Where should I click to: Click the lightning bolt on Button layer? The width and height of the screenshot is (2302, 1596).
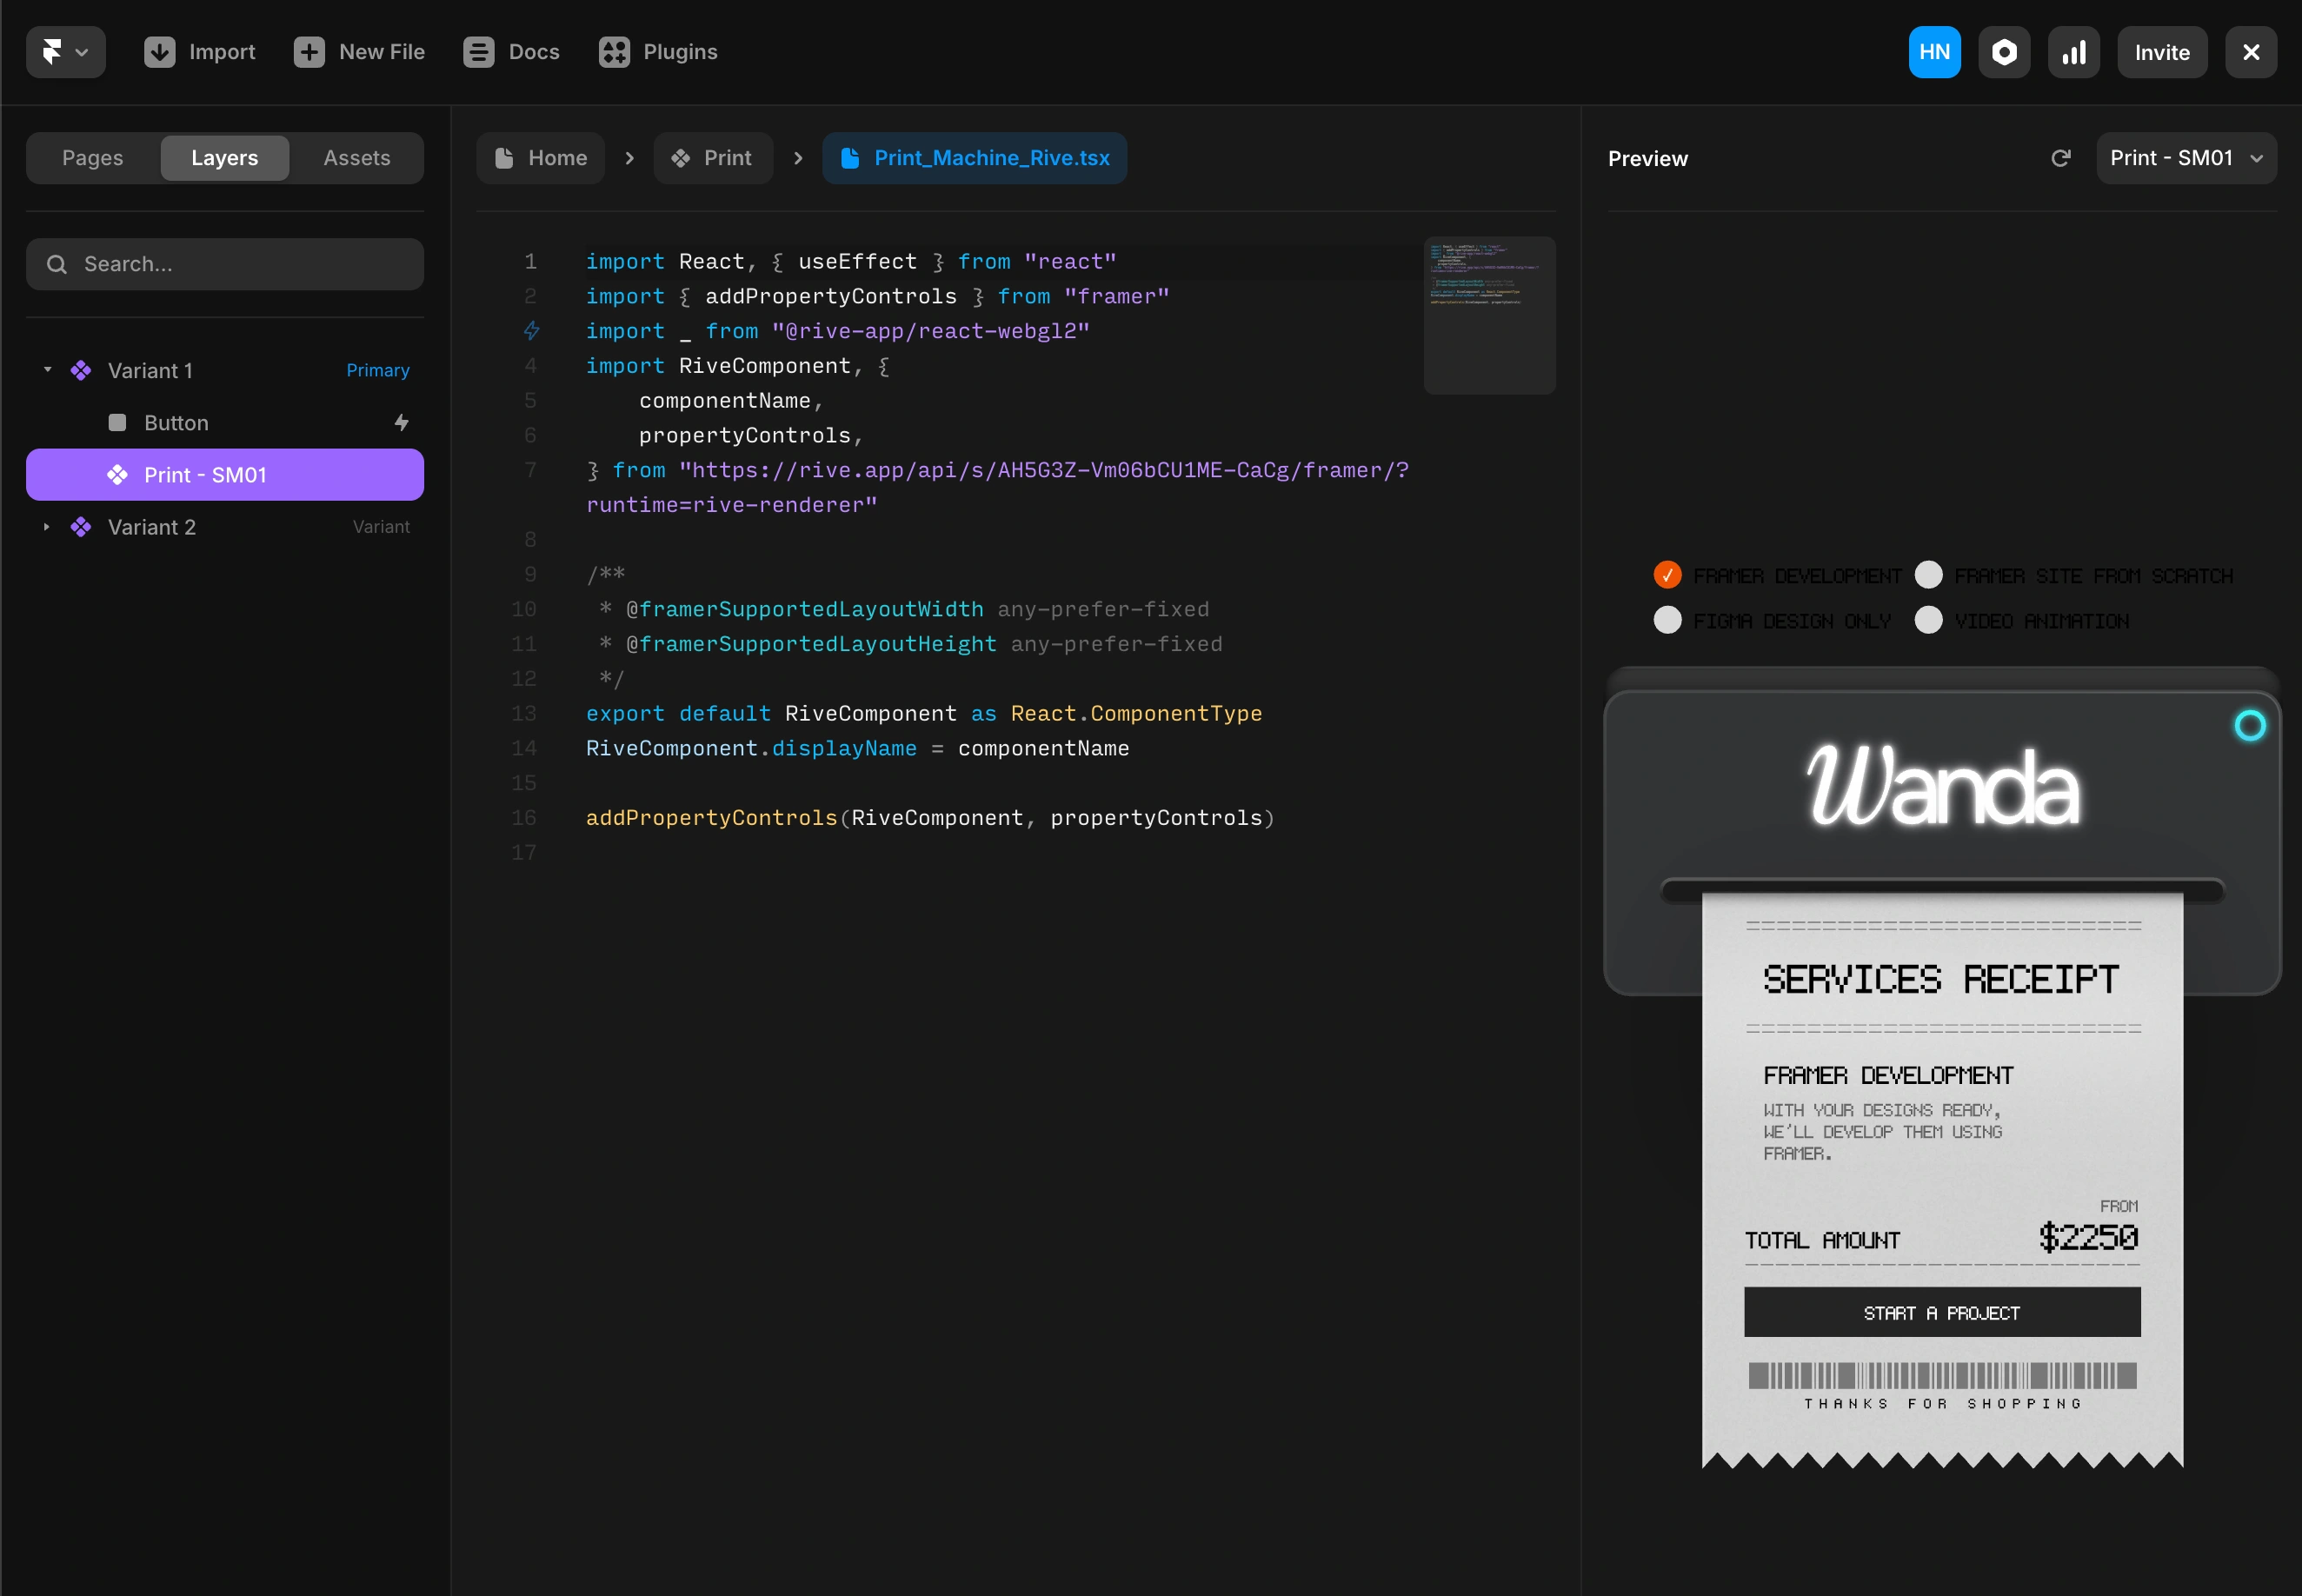[401, 423]
